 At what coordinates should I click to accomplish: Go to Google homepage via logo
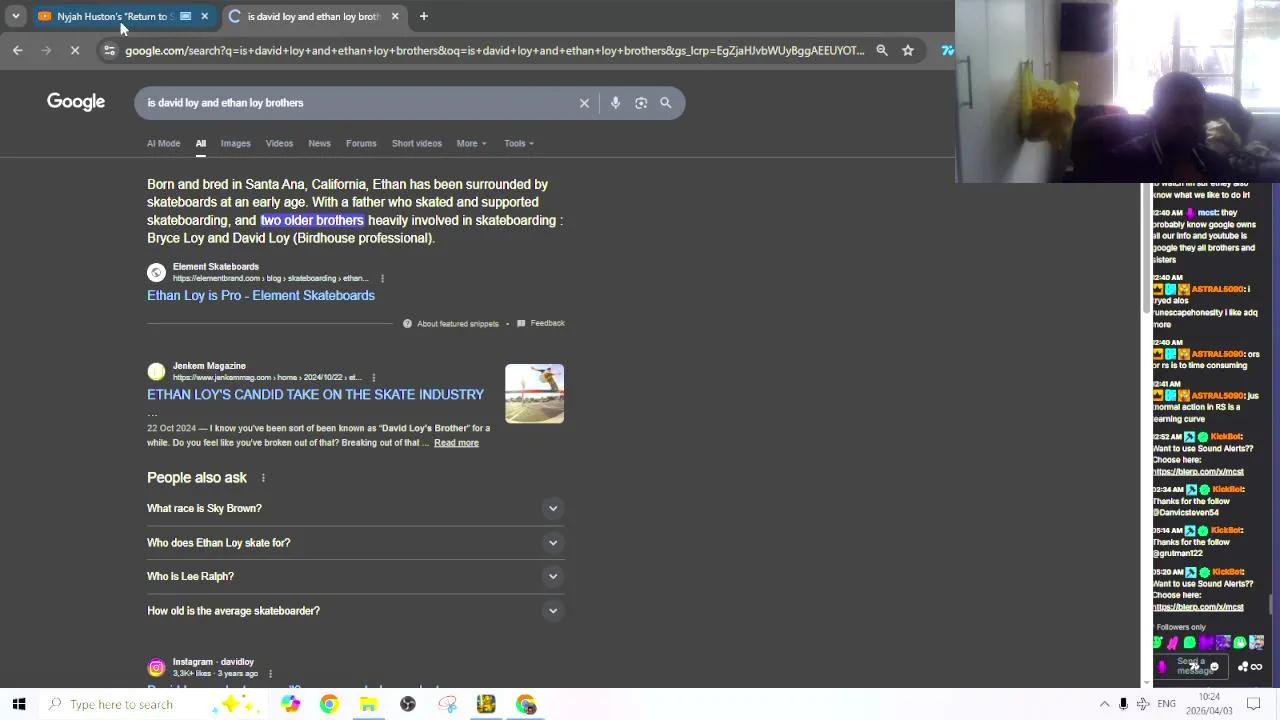(76, 102)
